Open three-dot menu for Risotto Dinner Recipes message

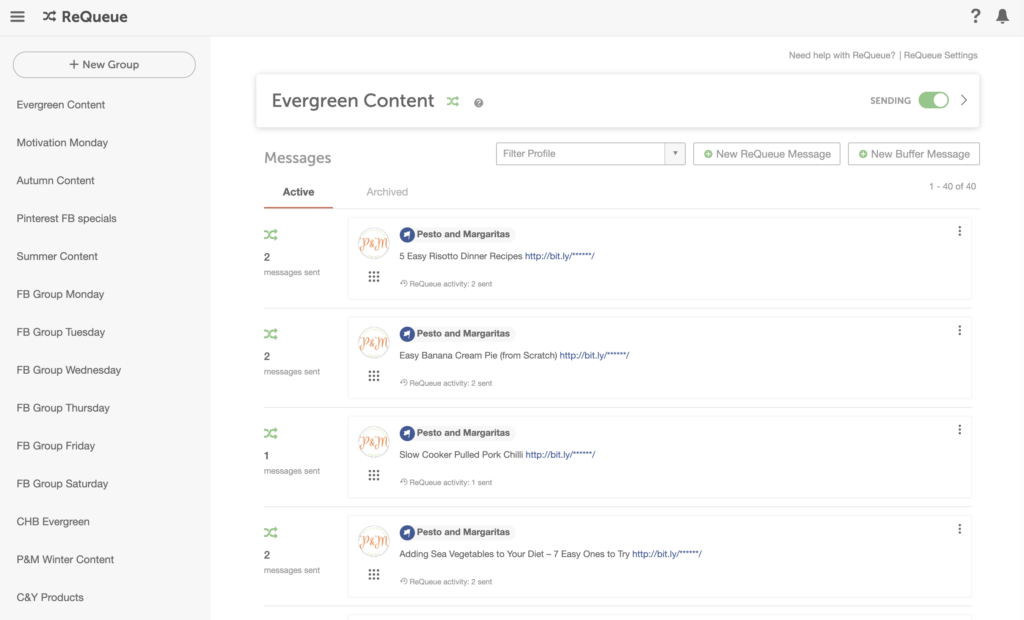tap(959, 231)
